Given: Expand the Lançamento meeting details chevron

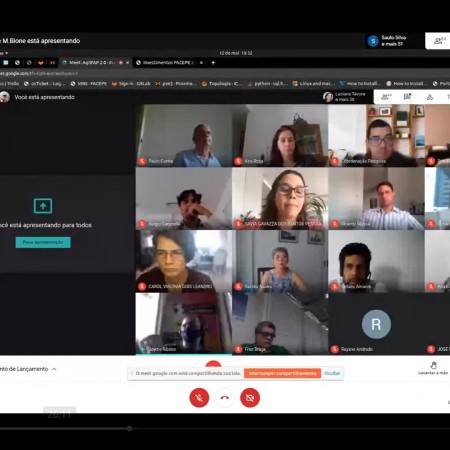Looking at the screenshot, I should point(54,369).
